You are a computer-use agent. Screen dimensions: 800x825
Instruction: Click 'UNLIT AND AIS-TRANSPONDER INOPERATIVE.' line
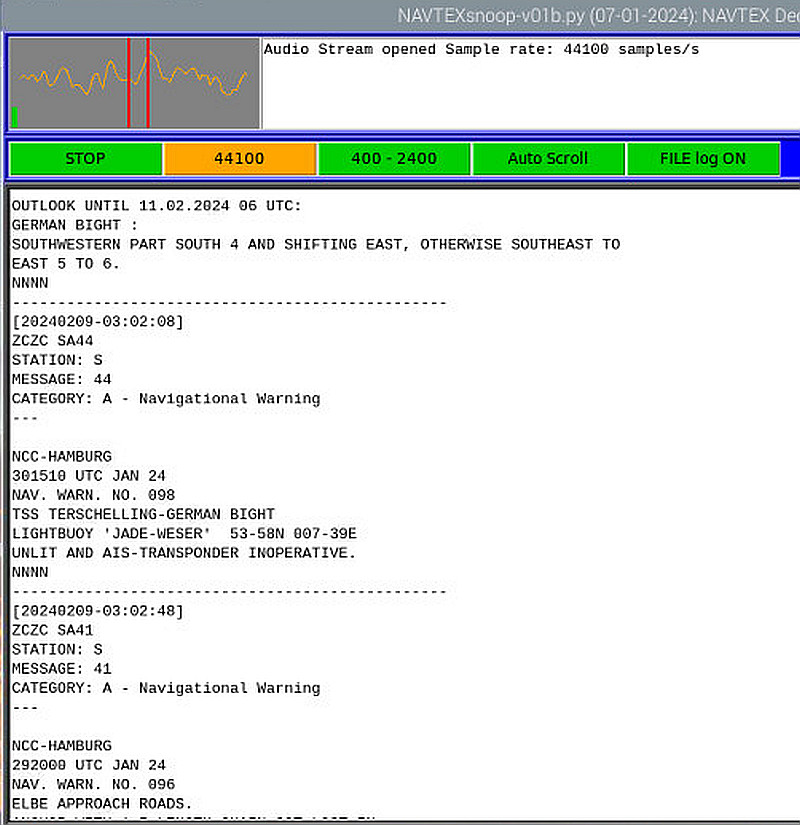coord(184,553)
